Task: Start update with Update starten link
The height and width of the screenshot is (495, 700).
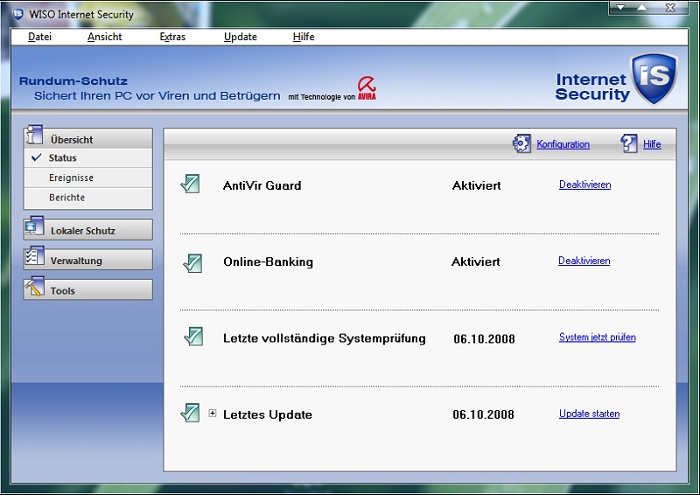Action: [589, 413]
